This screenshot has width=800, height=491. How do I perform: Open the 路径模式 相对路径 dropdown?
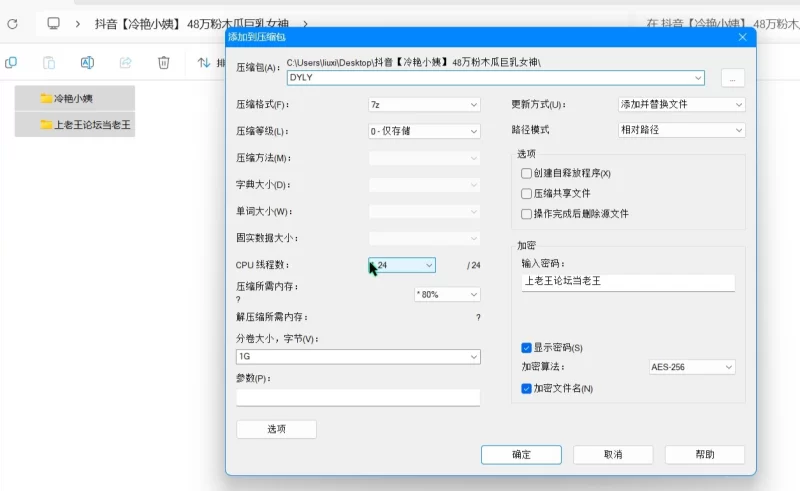682,130
